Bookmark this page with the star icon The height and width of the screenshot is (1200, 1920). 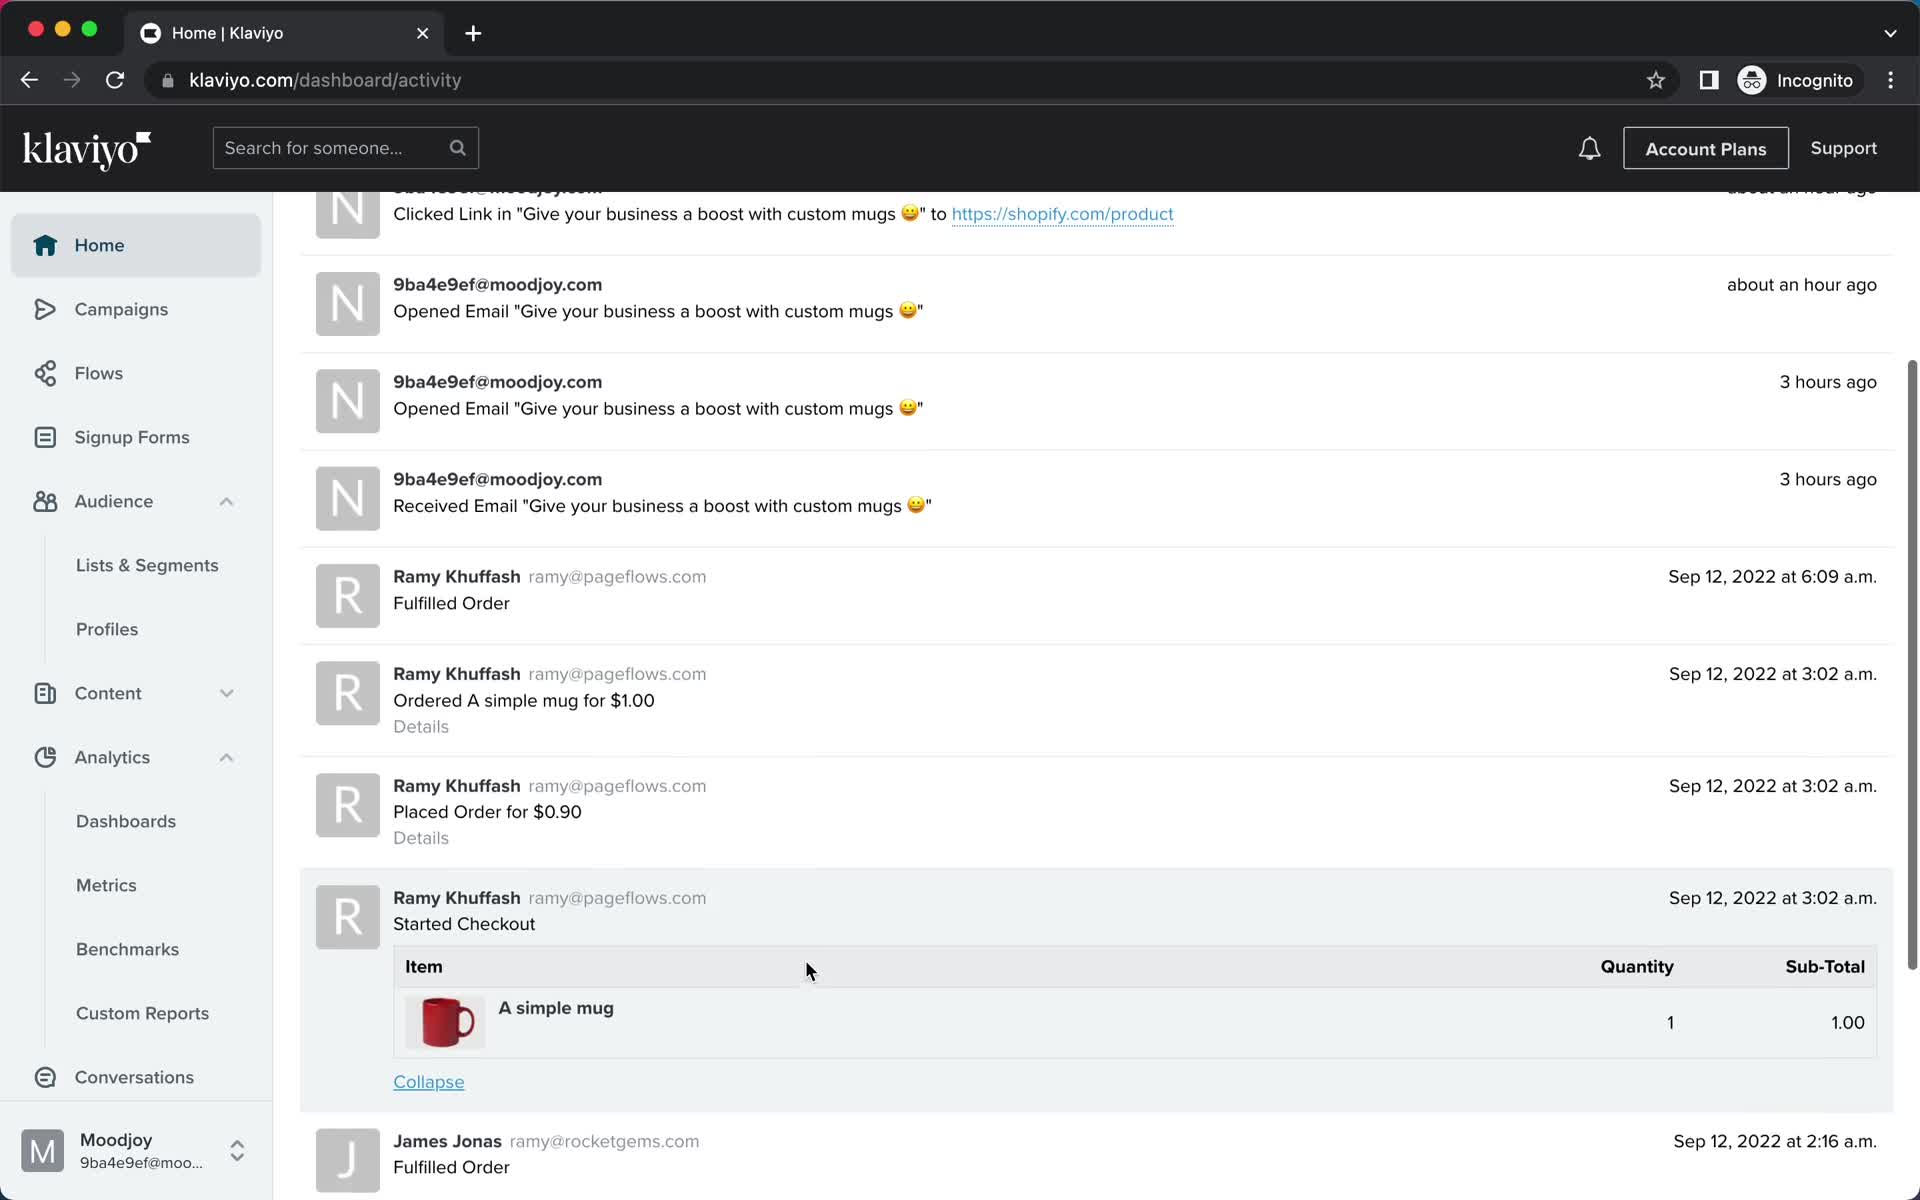1656,80
